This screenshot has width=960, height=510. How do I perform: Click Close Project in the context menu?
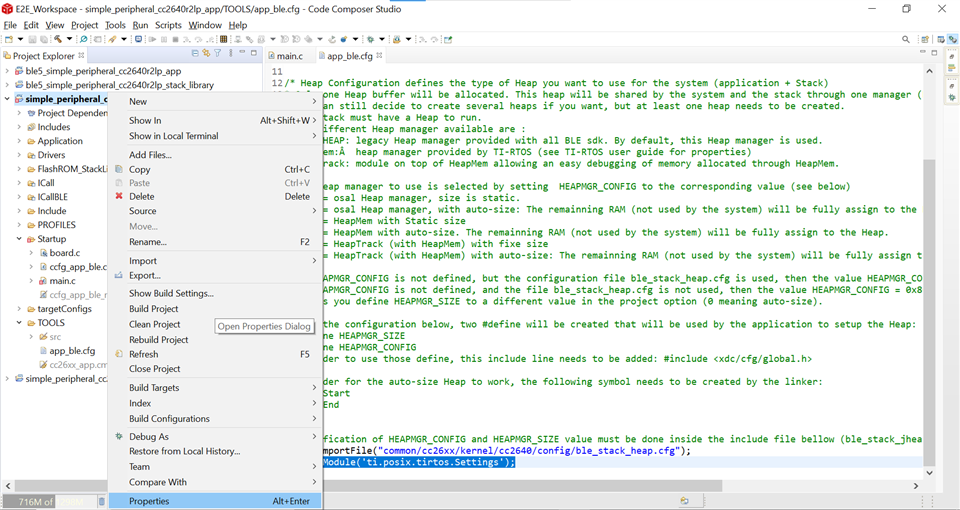click(x=215, y=369)
